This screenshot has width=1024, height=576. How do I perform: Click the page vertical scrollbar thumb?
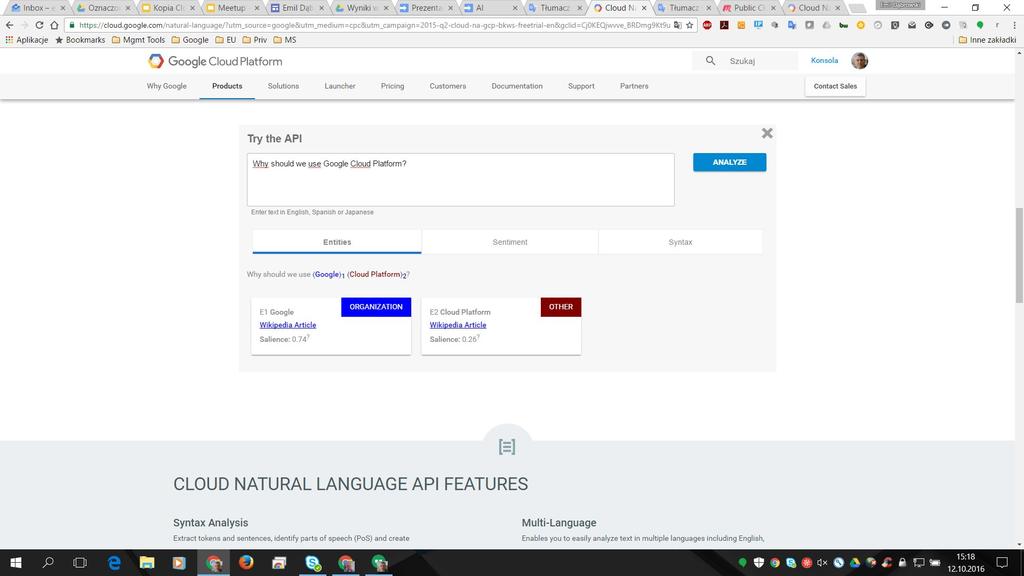[1019, 255]
